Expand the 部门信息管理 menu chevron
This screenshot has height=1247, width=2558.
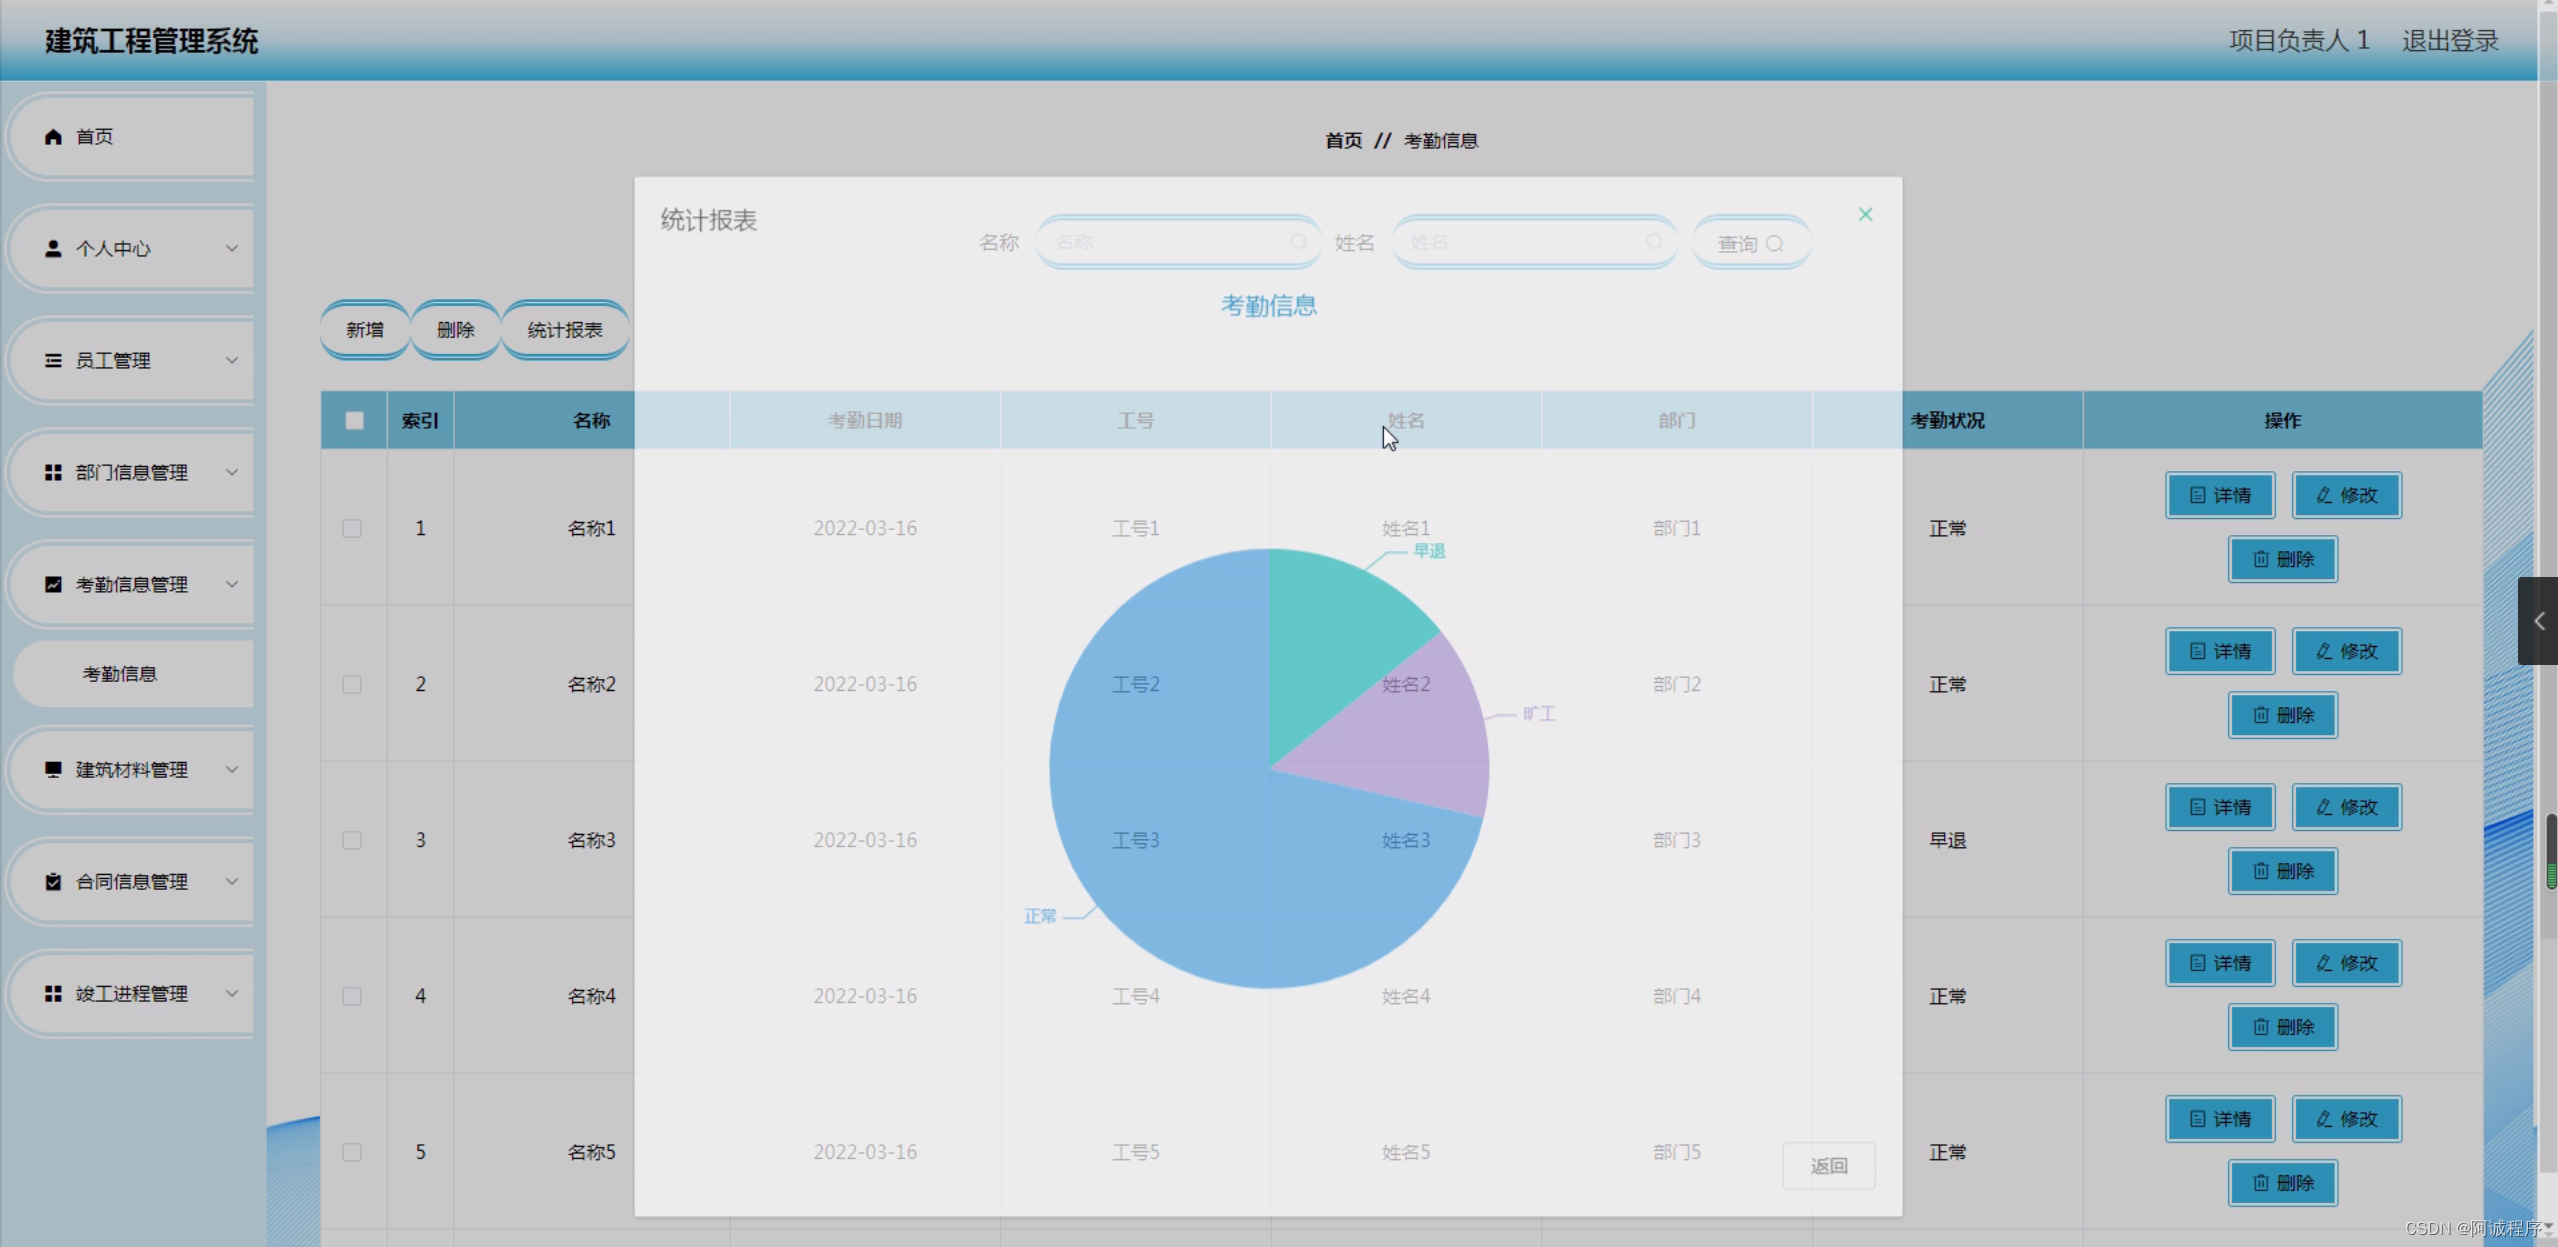click(232, 473)
